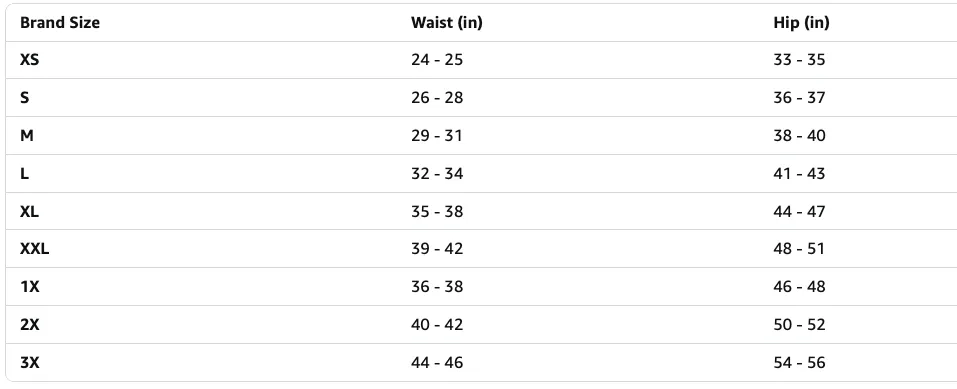
Task: Click hip value 33 - 35
Action: point(800,60)
